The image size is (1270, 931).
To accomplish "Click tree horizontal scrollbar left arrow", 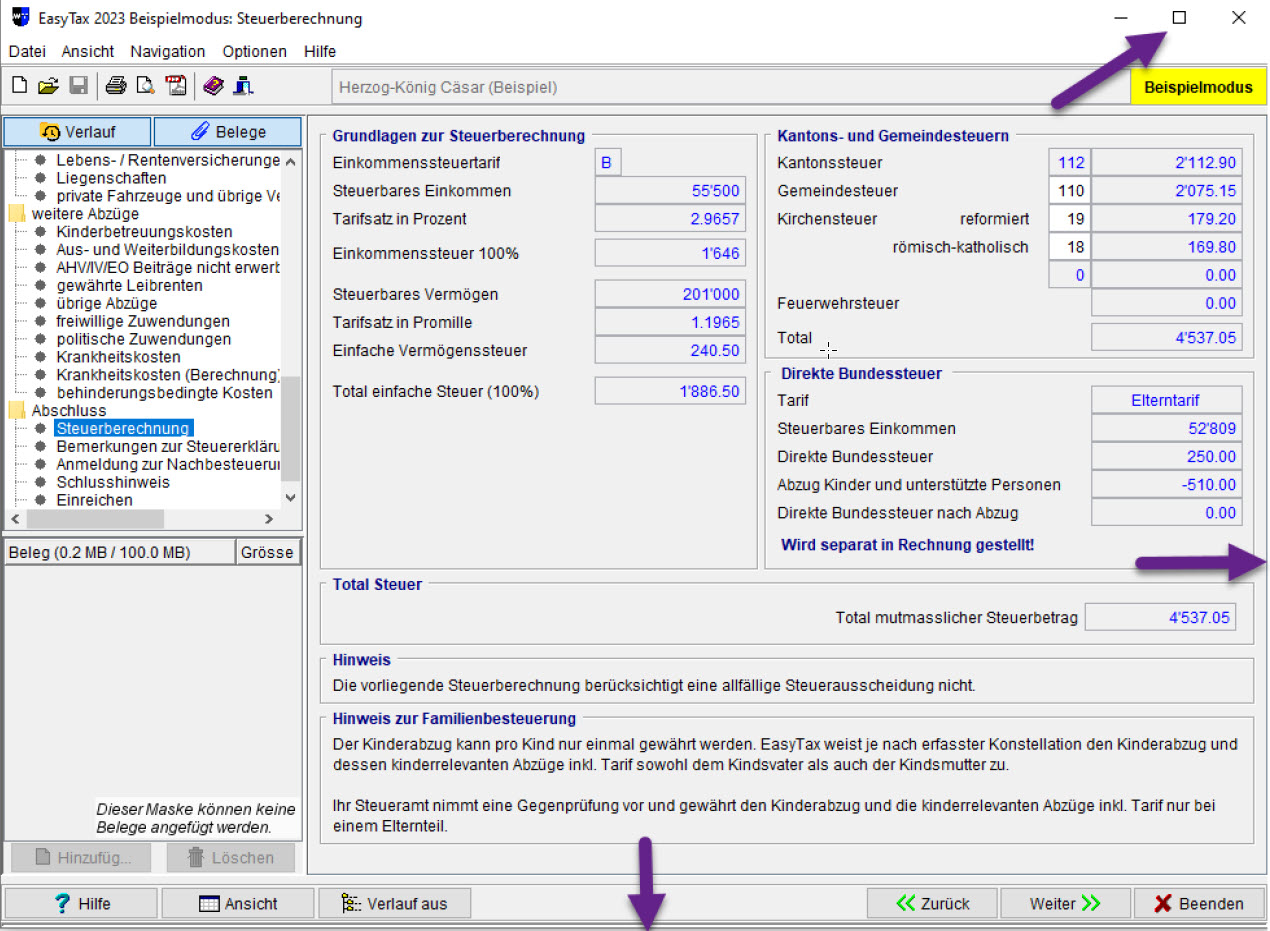I will [x=15, y=520].
